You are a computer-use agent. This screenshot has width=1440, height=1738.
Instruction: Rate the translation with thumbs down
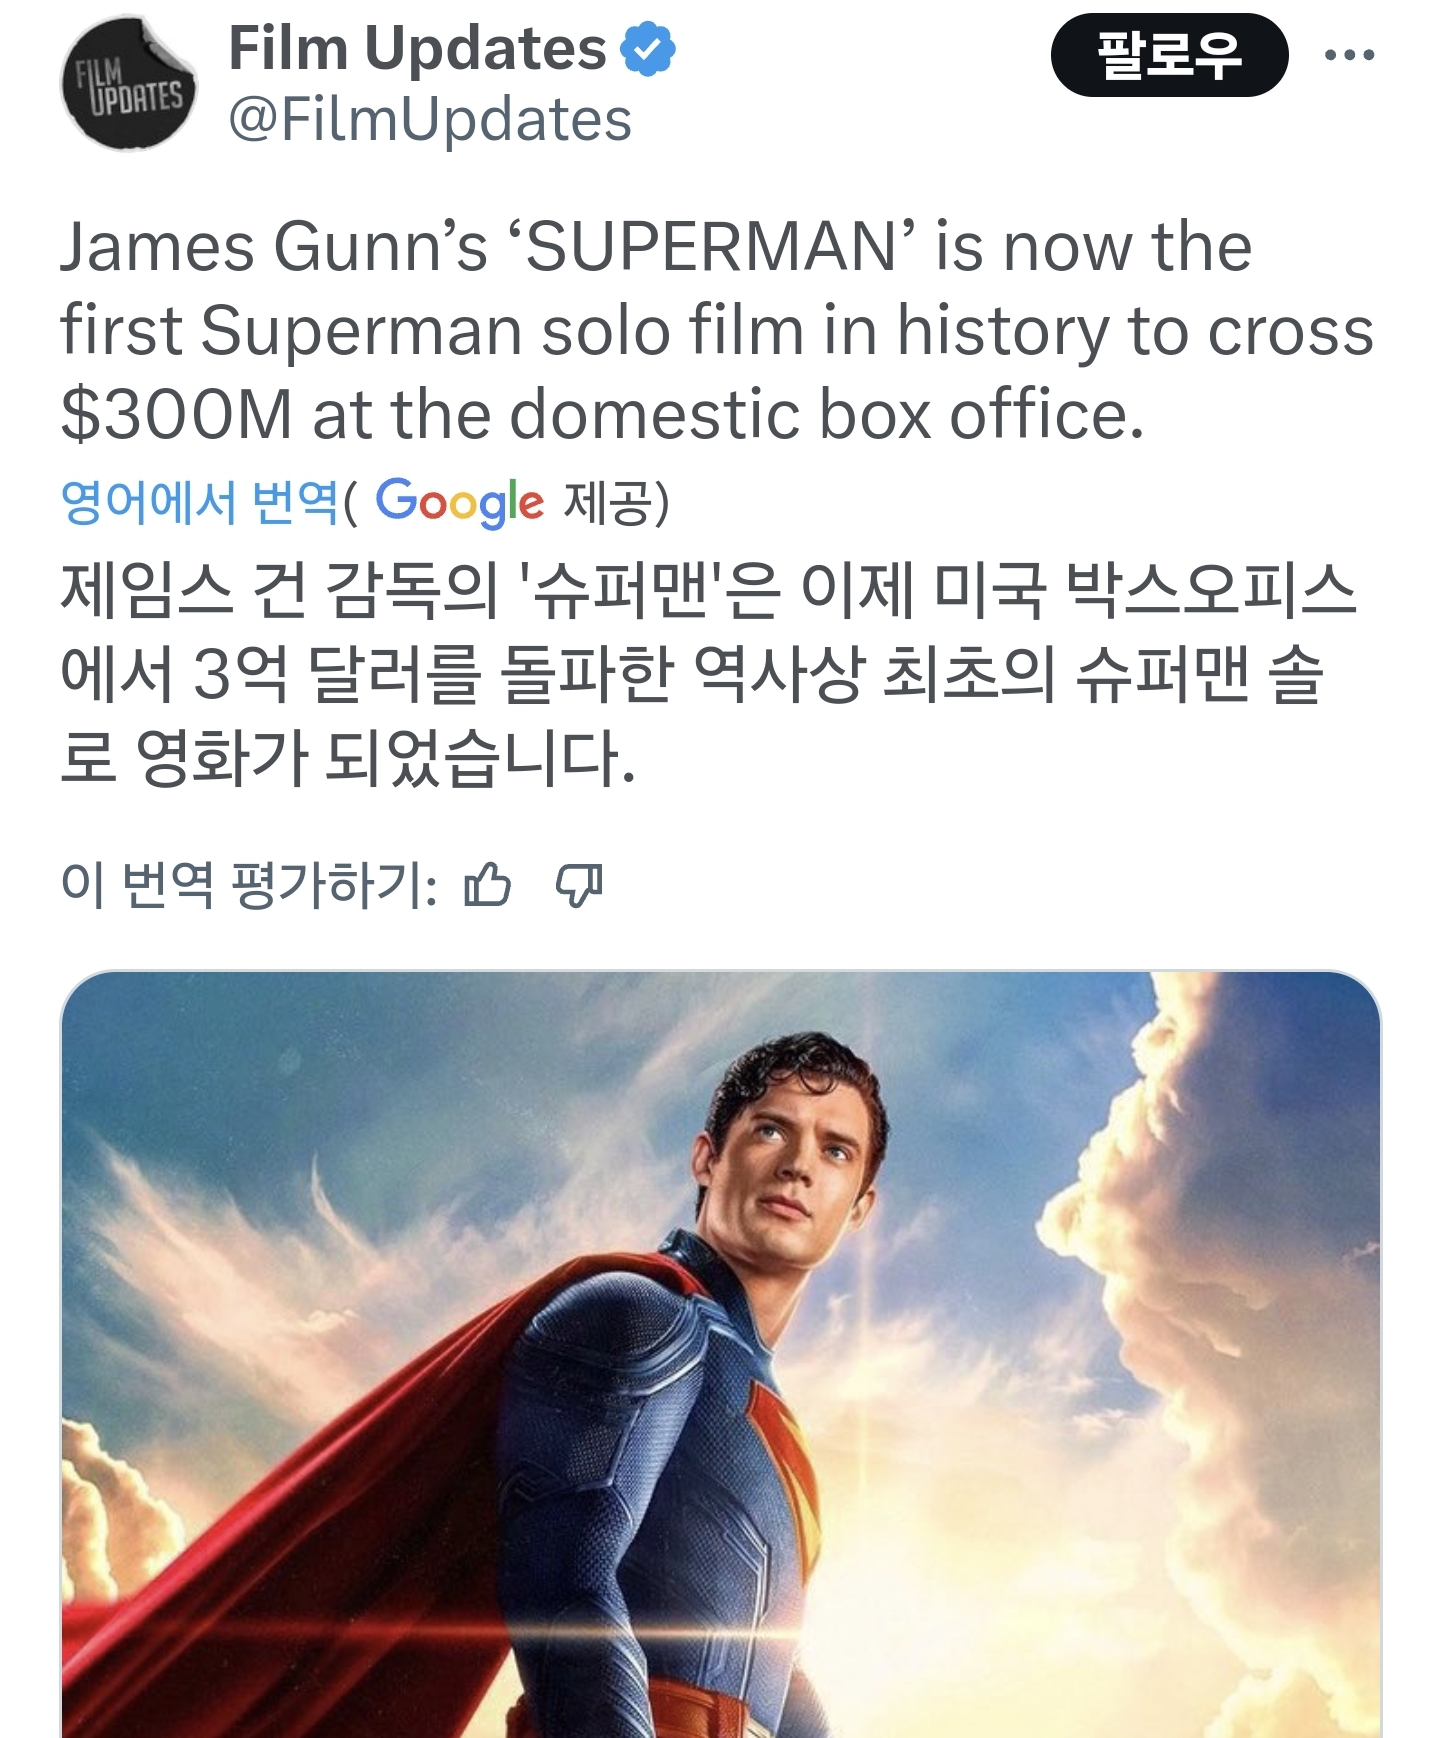(579, 885)
